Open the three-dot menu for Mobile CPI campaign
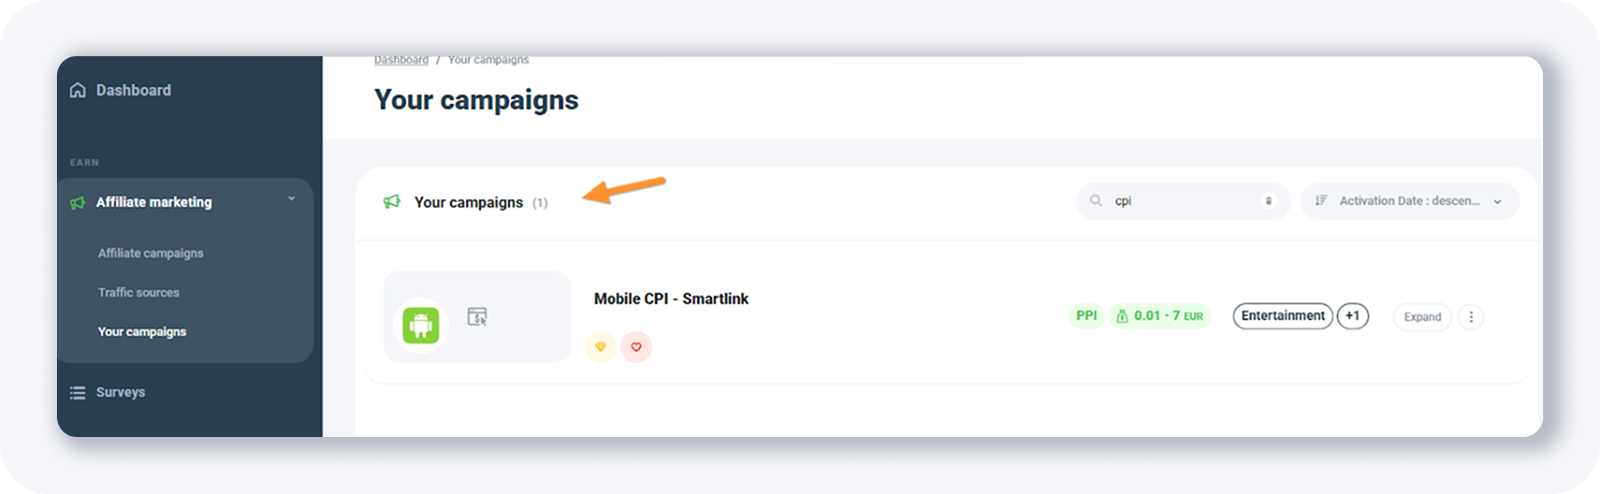Screen dimensions: 1600x494 [x=1471, y=317]
